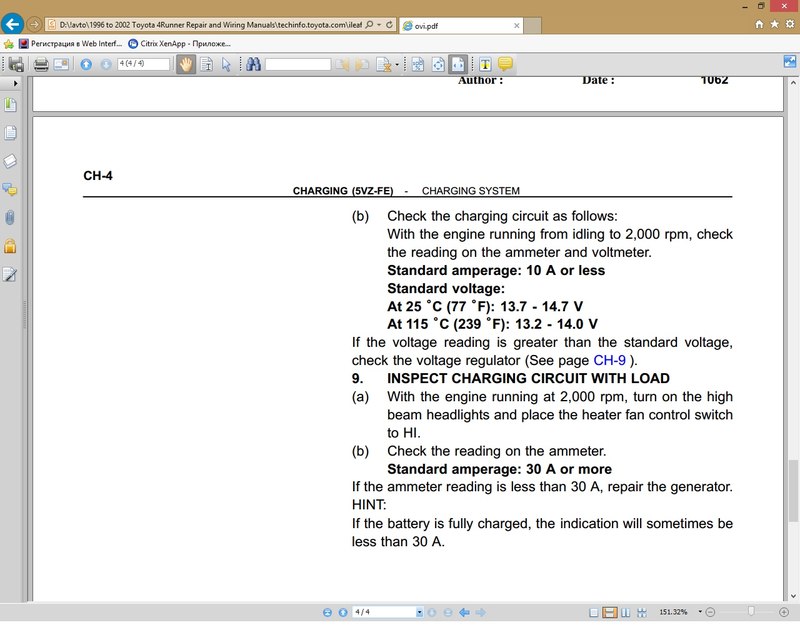Click the First page button in bottom bar

click(327, 612)
